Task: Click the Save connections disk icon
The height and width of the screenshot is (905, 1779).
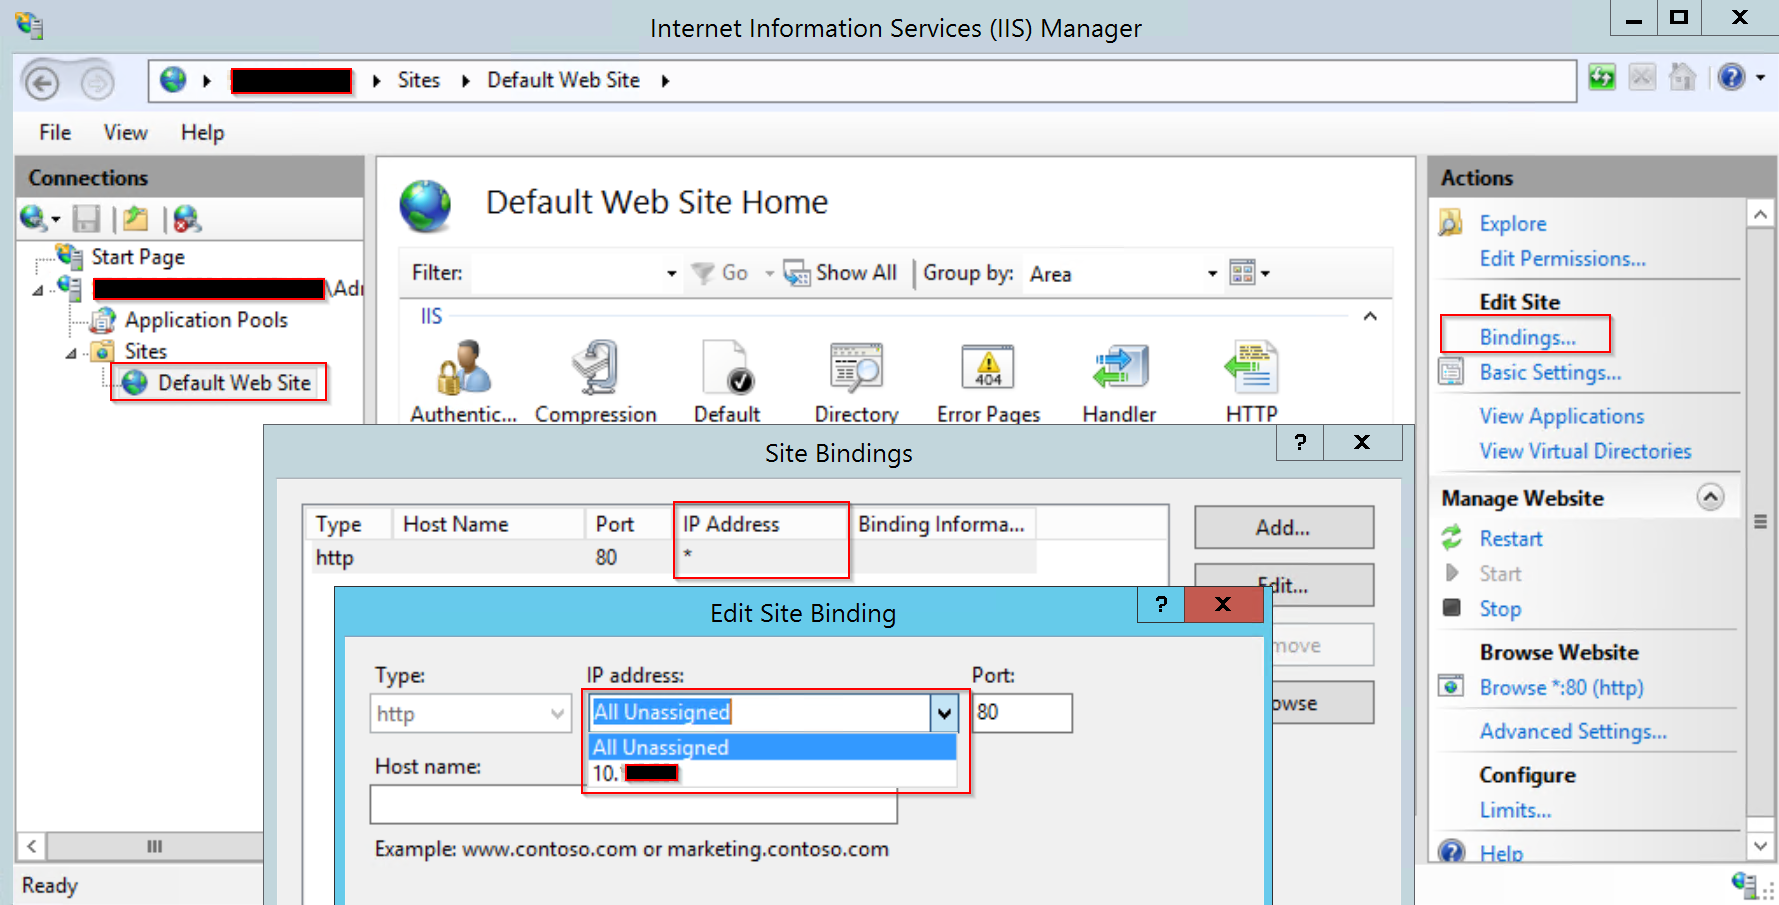Action: [x=87, y=219]
